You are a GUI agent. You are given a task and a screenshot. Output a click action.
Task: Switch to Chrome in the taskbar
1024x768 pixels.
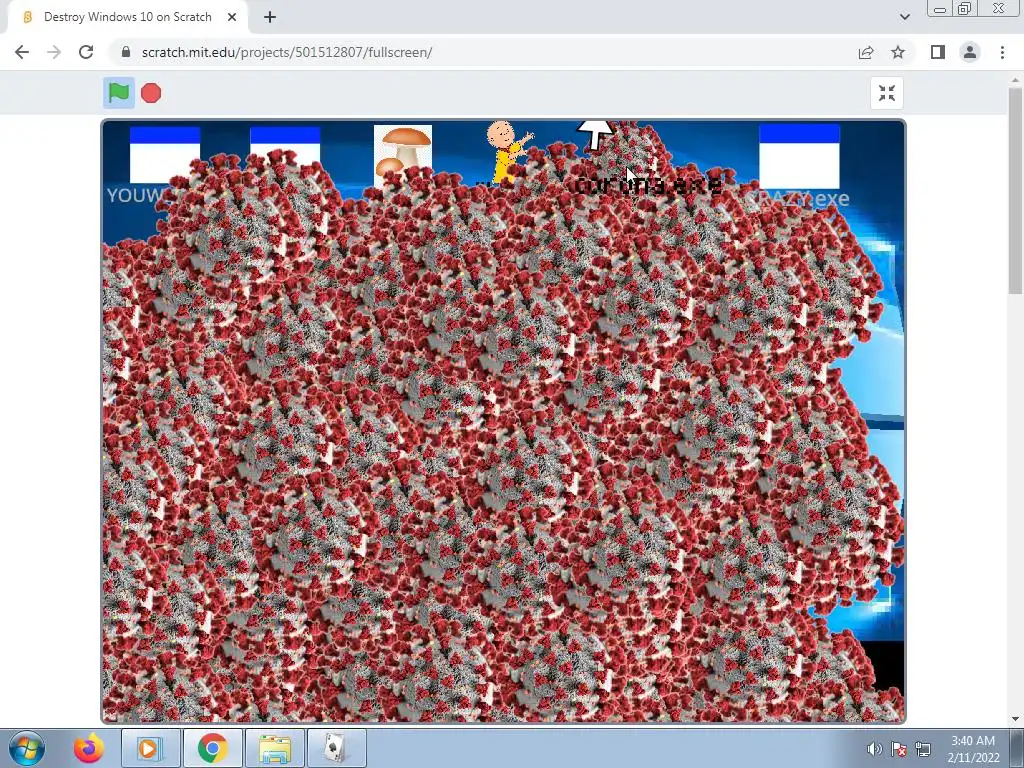pos(212,748)
